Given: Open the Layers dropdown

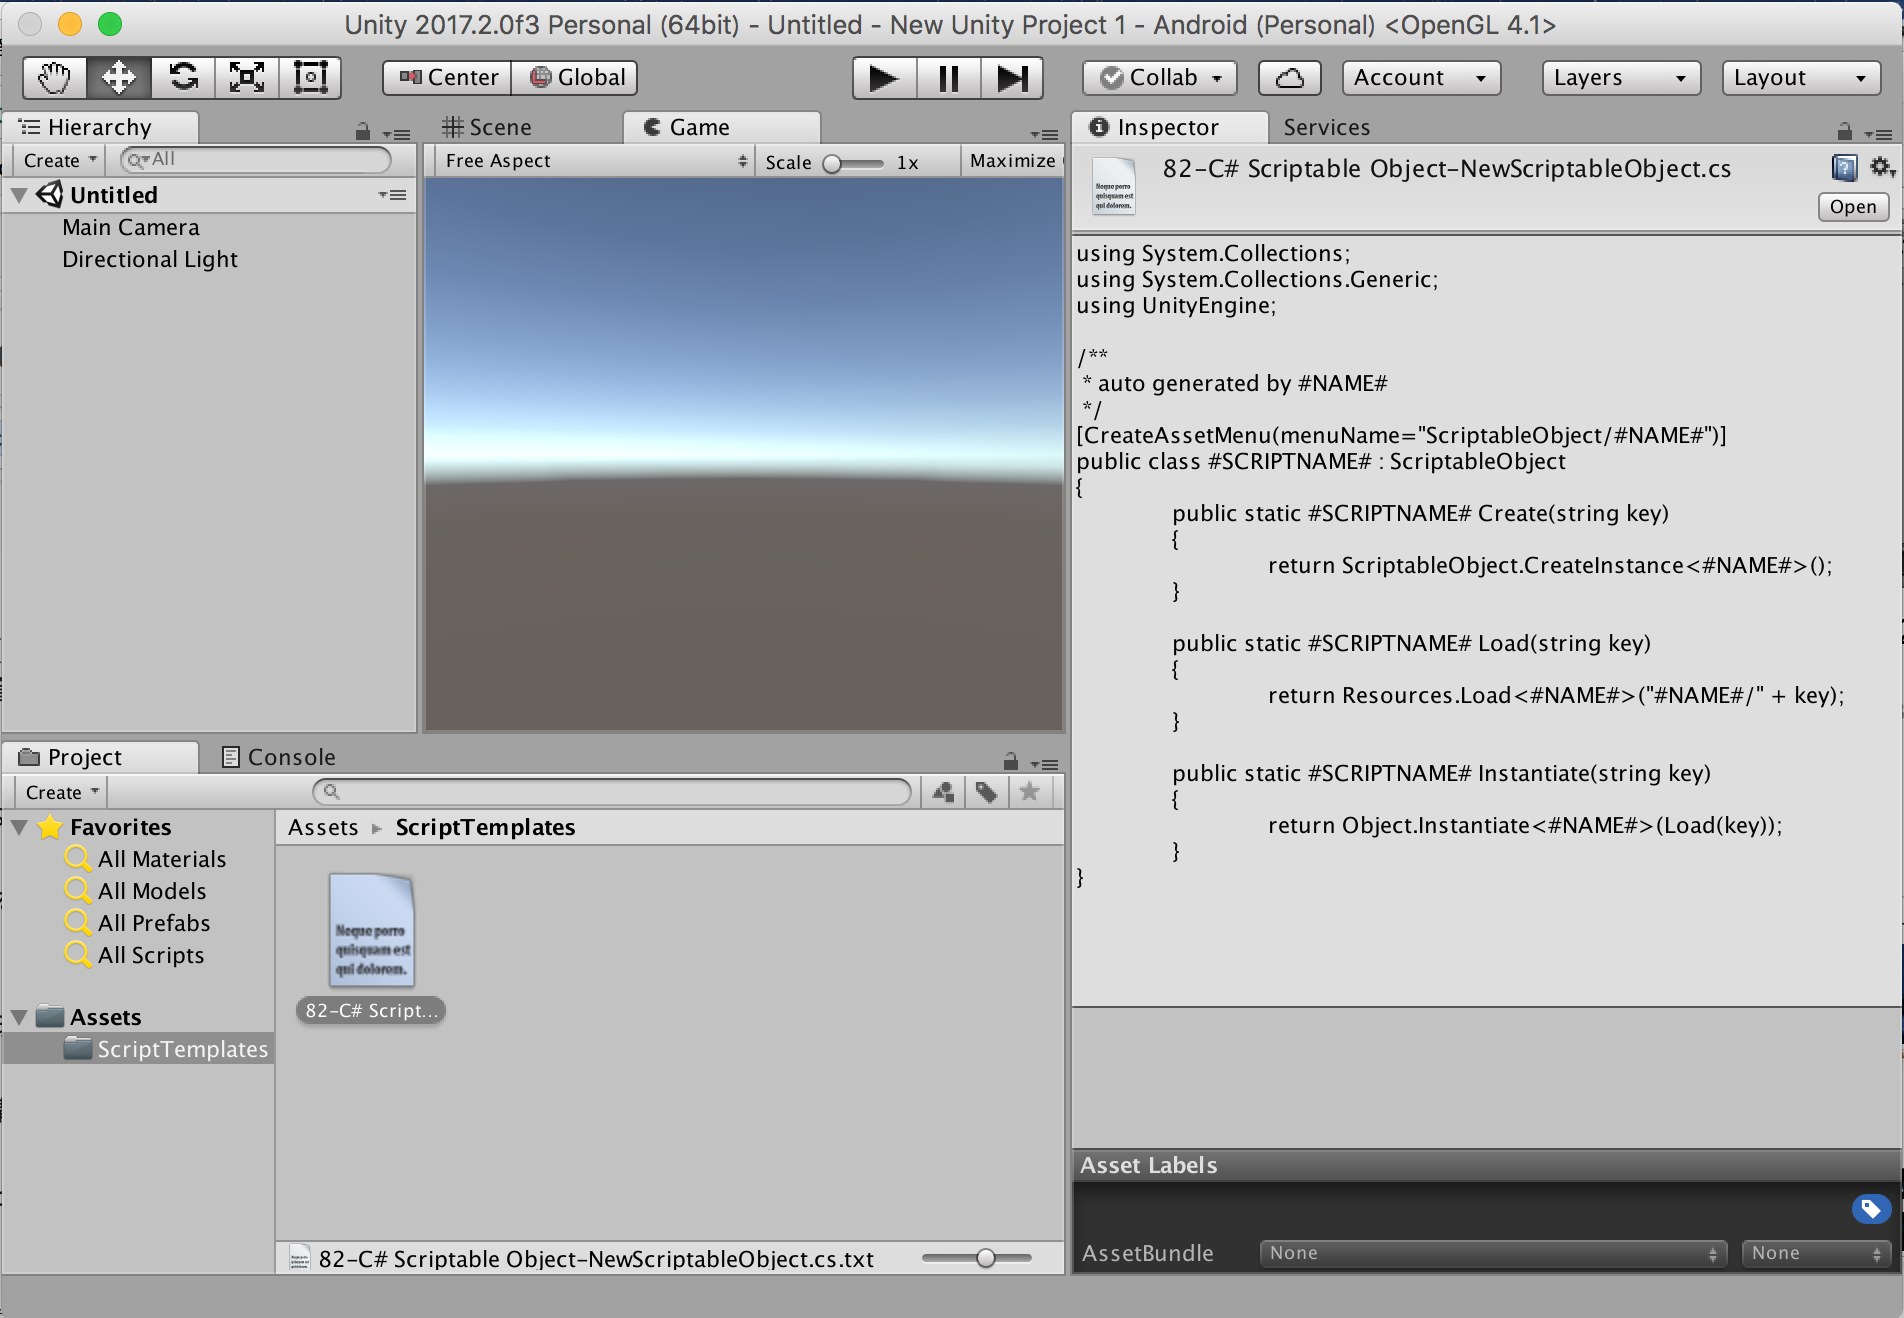Looking at the screenshot, I should [x=1621, y=78].
